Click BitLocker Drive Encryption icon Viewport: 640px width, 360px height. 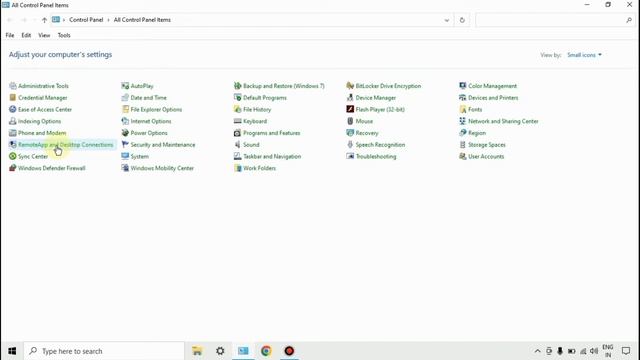tap(350, 86)
